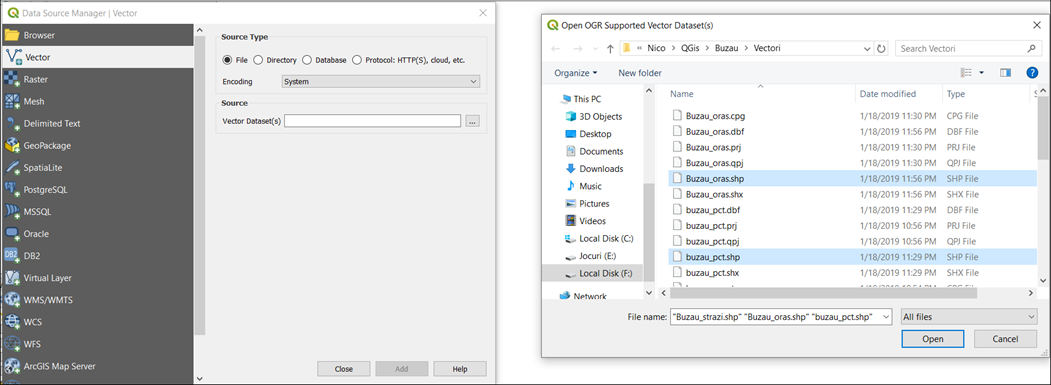
Task: Select the Raster source icon
Action: tap(12, 79)
